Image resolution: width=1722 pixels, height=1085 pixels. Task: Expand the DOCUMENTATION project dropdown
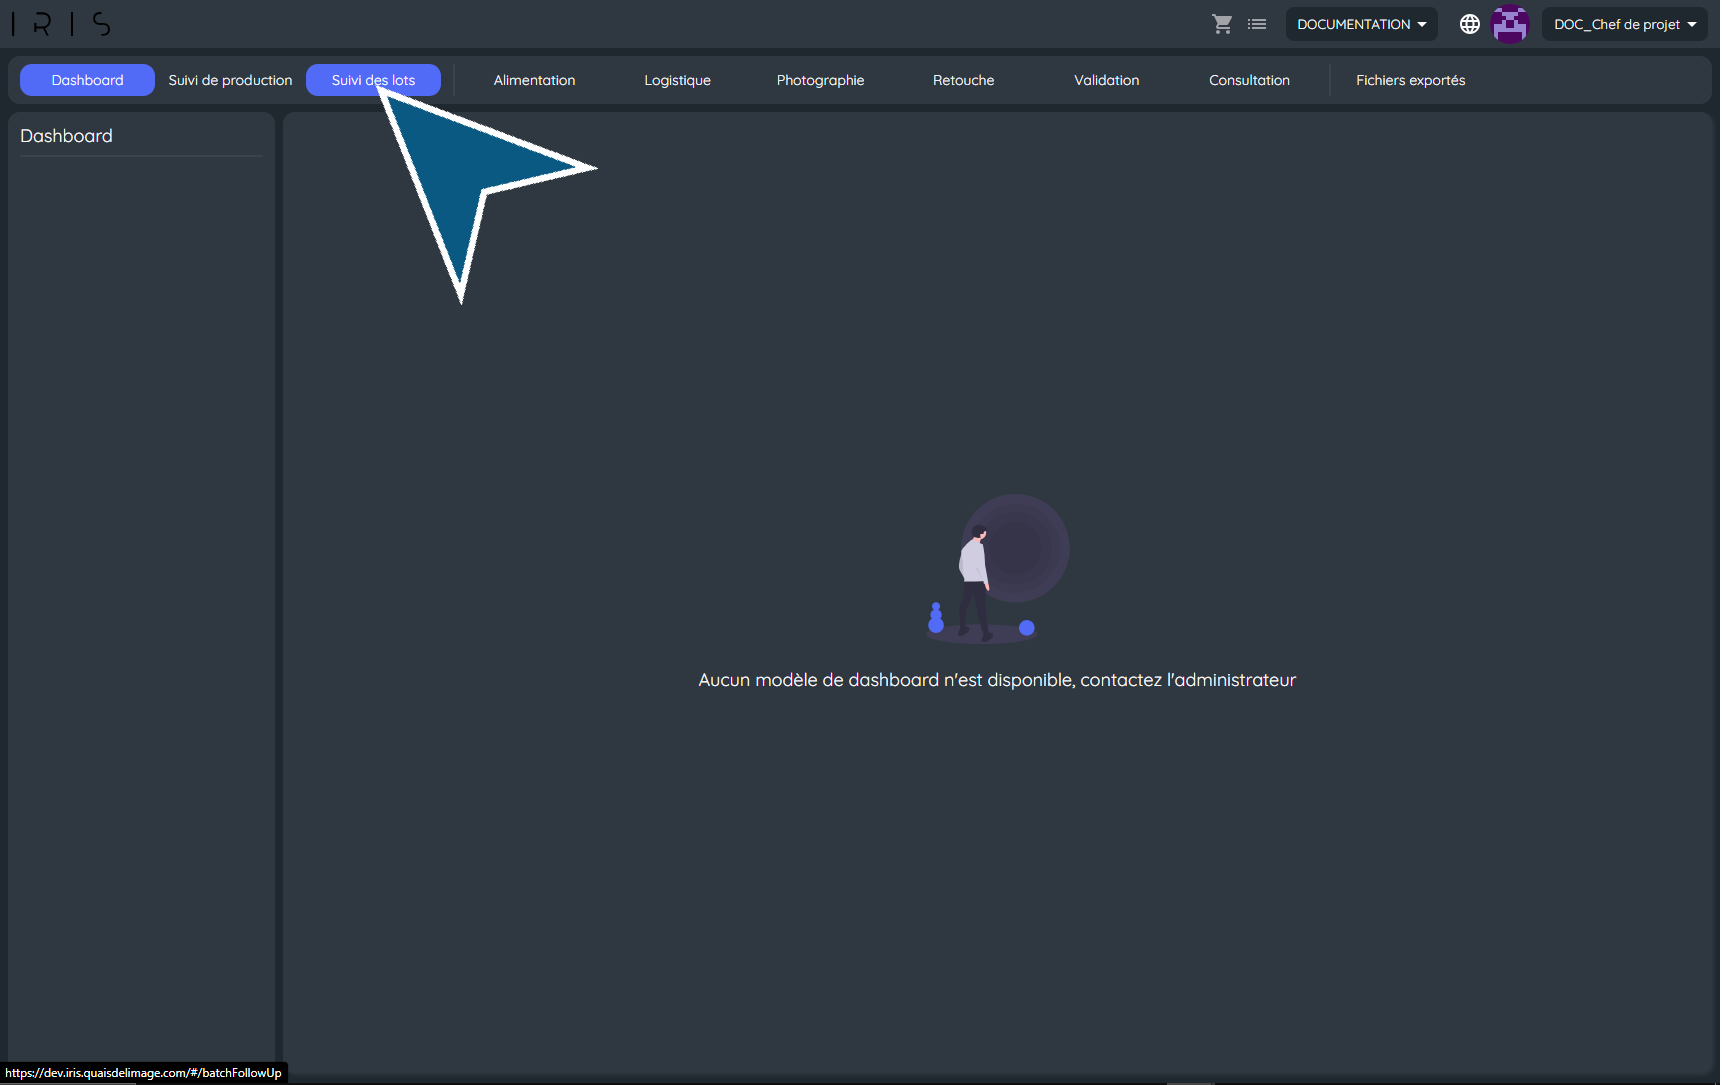click(1361, 24)
